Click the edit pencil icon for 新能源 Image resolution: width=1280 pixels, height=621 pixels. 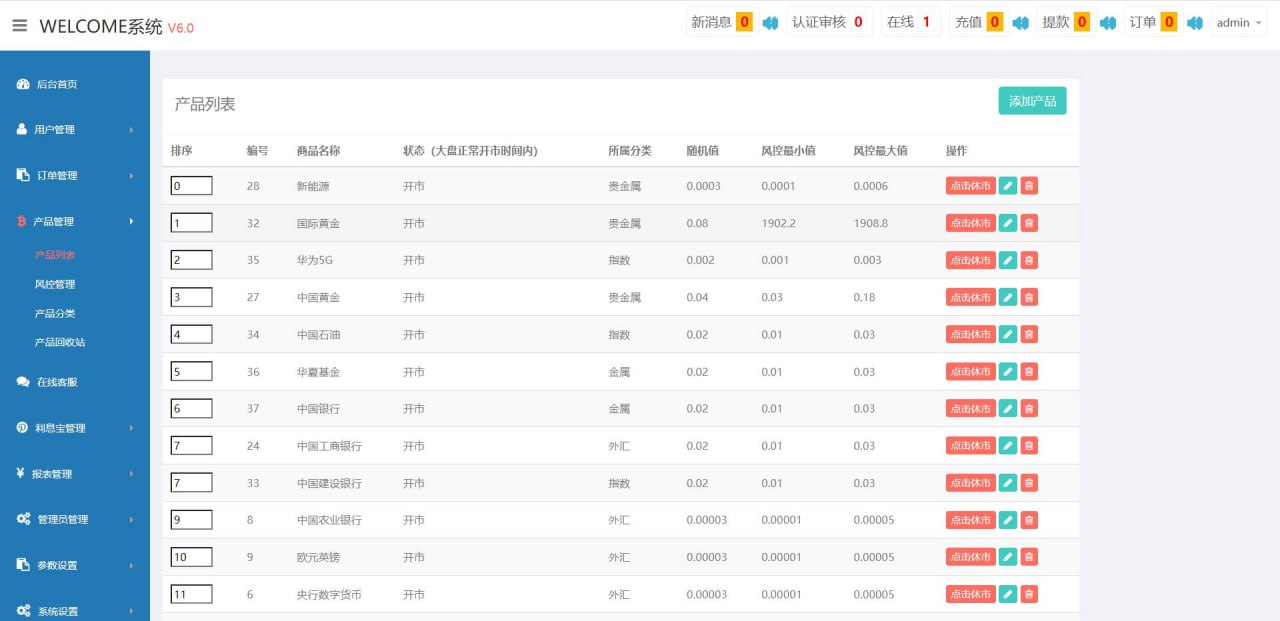click(x=1008, y=186)
